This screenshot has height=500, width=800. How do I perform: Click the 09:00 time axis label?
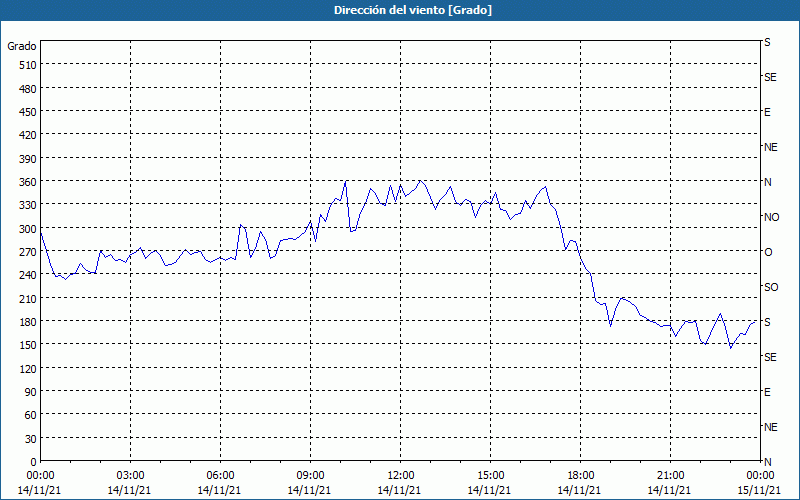coord(310,476)
